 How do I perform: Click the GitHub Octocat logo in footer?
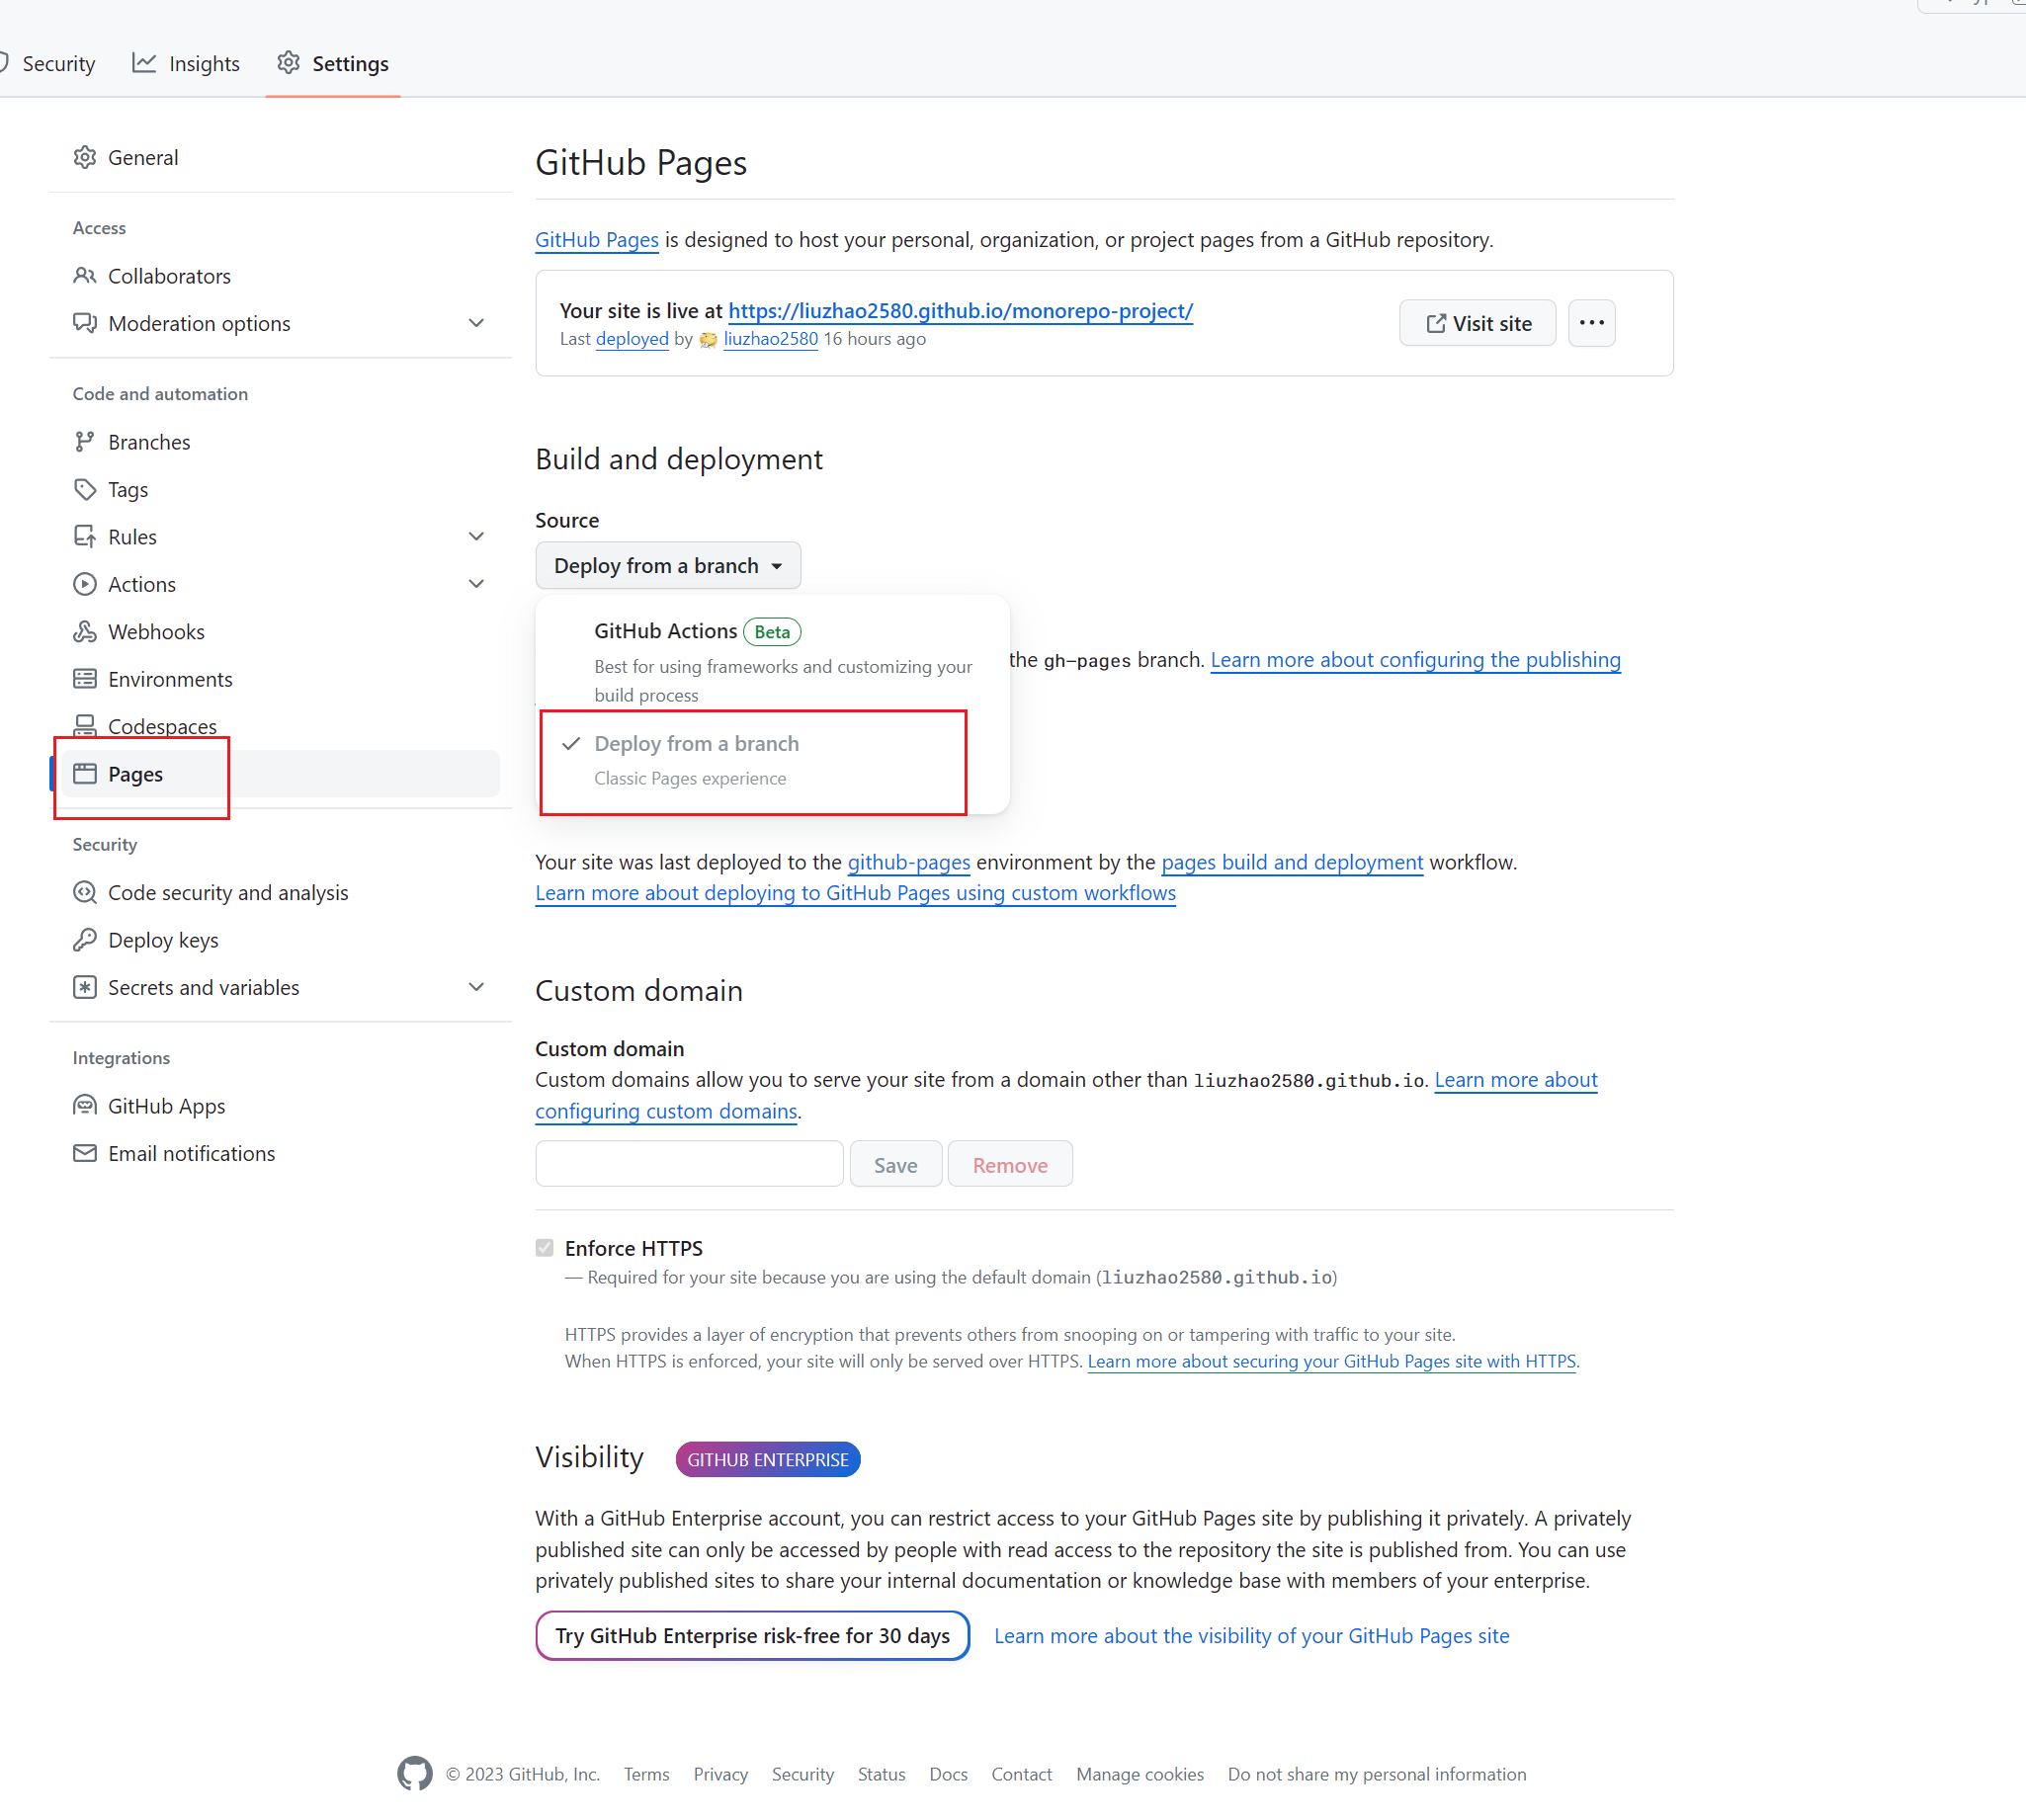[415, 1773]
